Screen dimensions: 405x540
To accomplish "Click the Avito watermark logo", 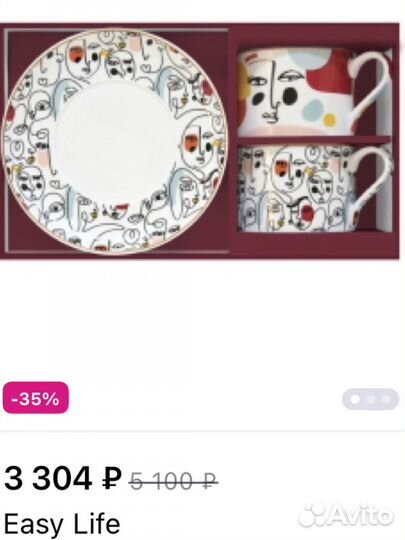I will 345,516.
